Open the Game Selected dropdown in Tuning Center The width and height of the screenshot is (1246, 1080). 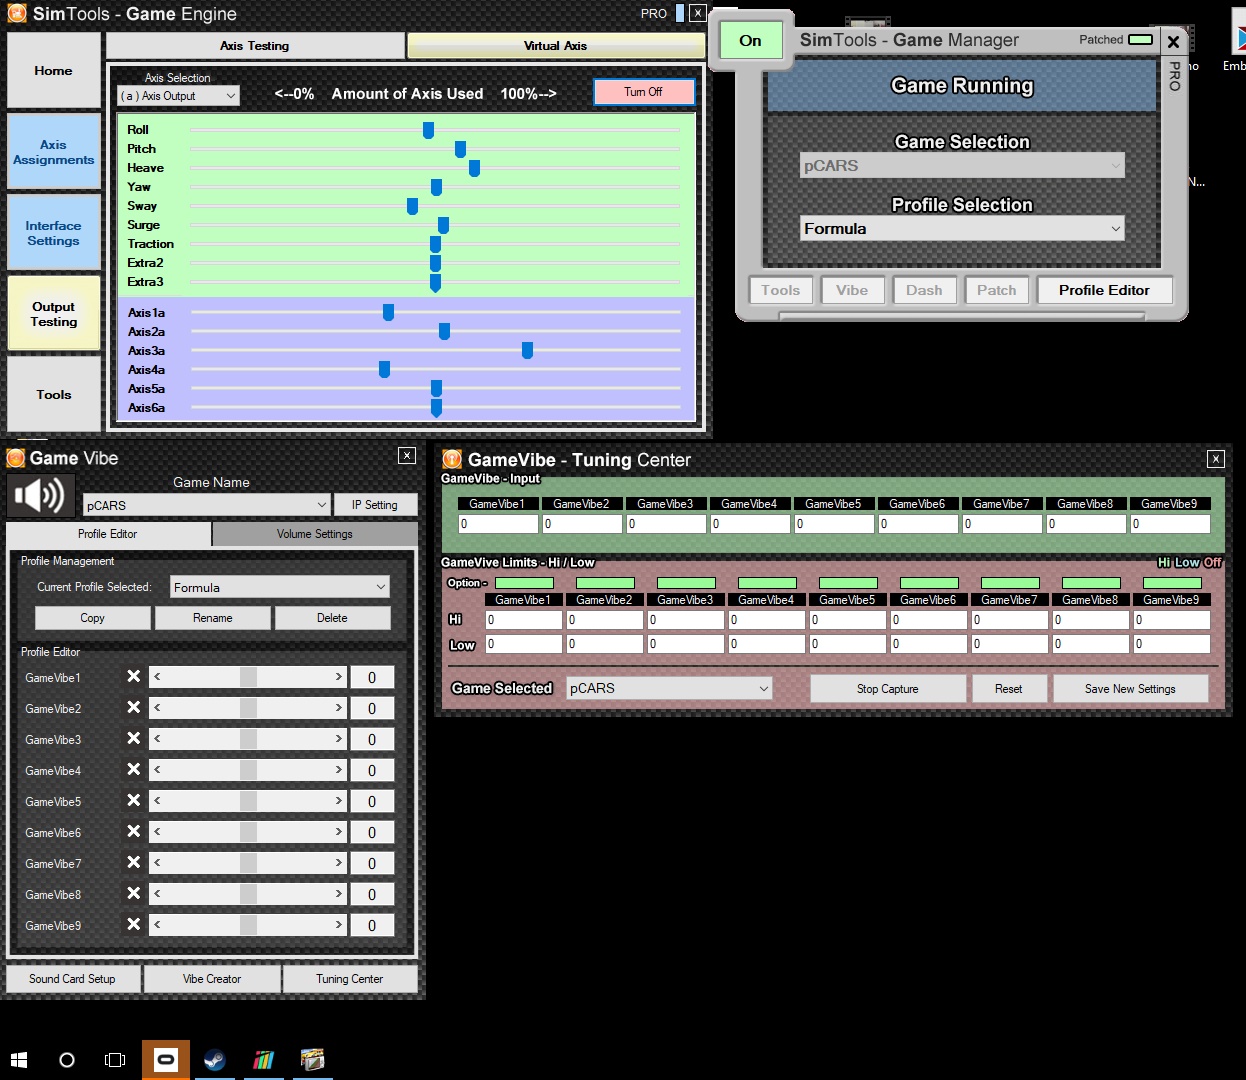pyautogui.click(x=669, y=688)
